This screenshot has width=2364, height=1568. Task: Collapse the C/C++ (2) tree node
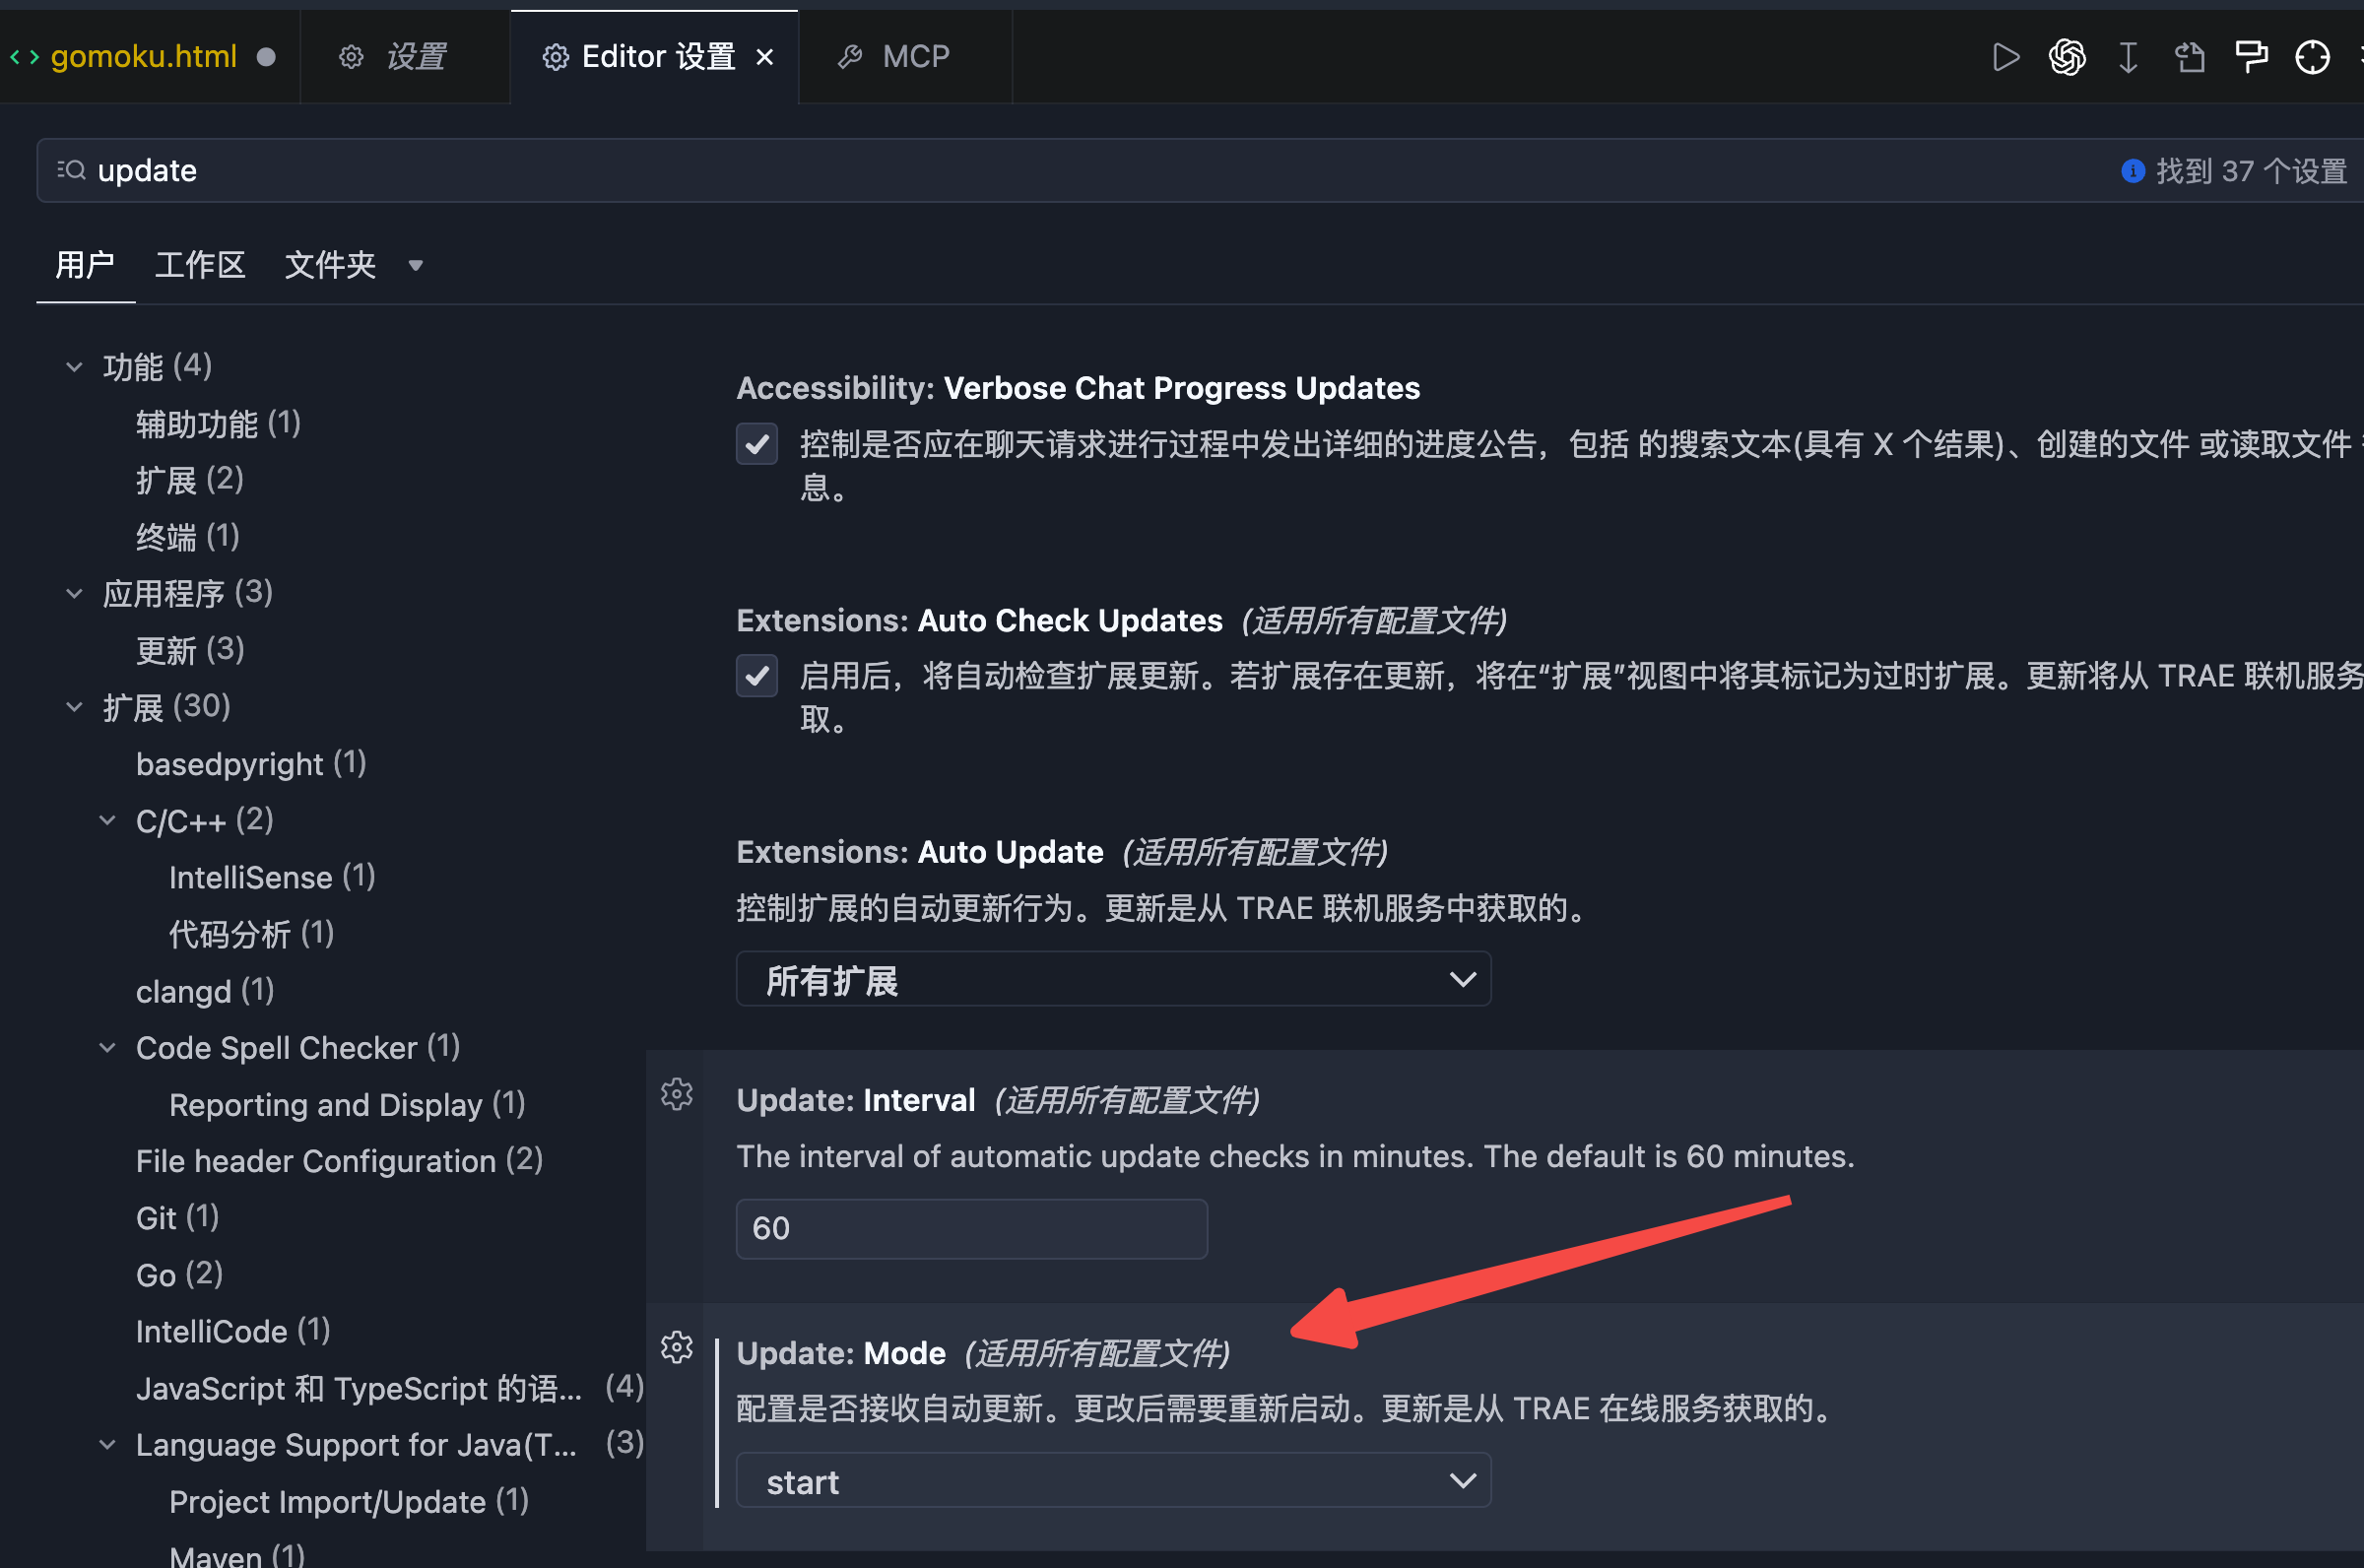click(108, 821)
